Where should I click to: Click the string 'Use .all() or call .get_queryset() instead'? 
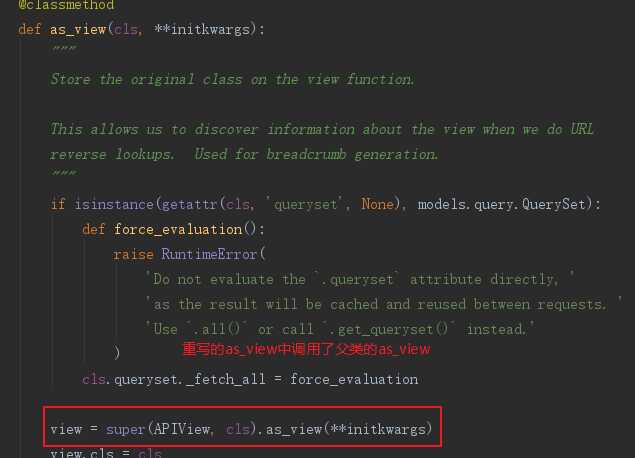coord(340,329)
